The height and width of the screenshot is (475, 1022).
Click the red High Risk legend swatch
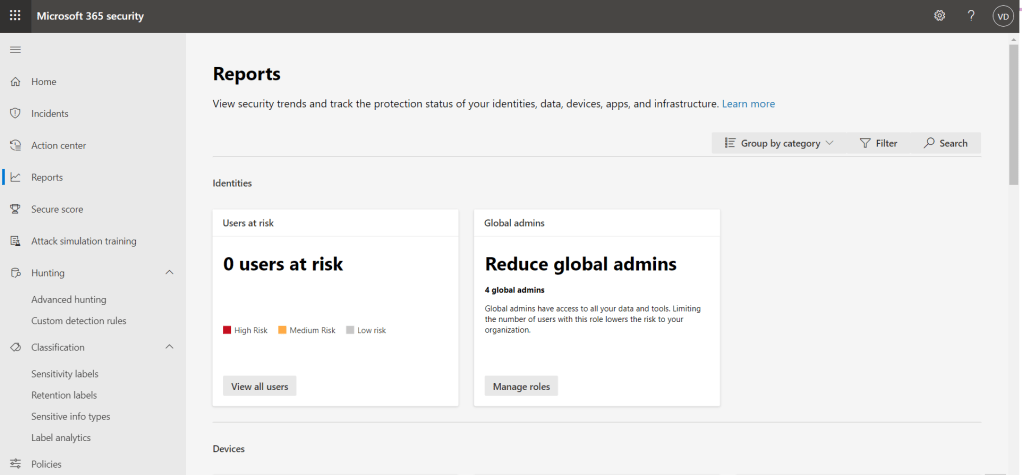click(227, 330)
